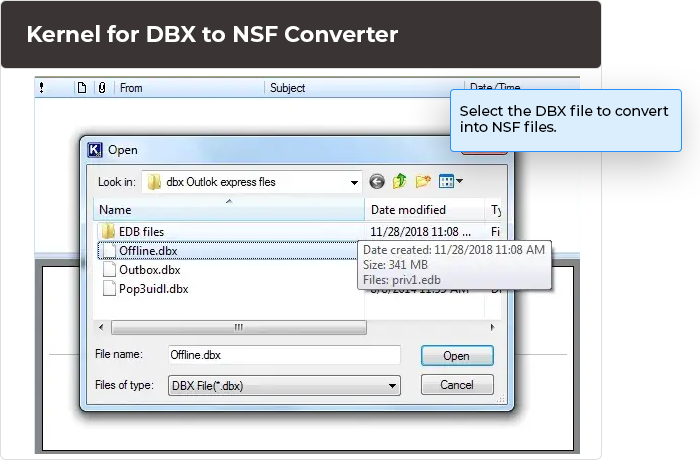700x460 pixels.
Task: Click the From column header in main window
Action: (x=189, y=88)
